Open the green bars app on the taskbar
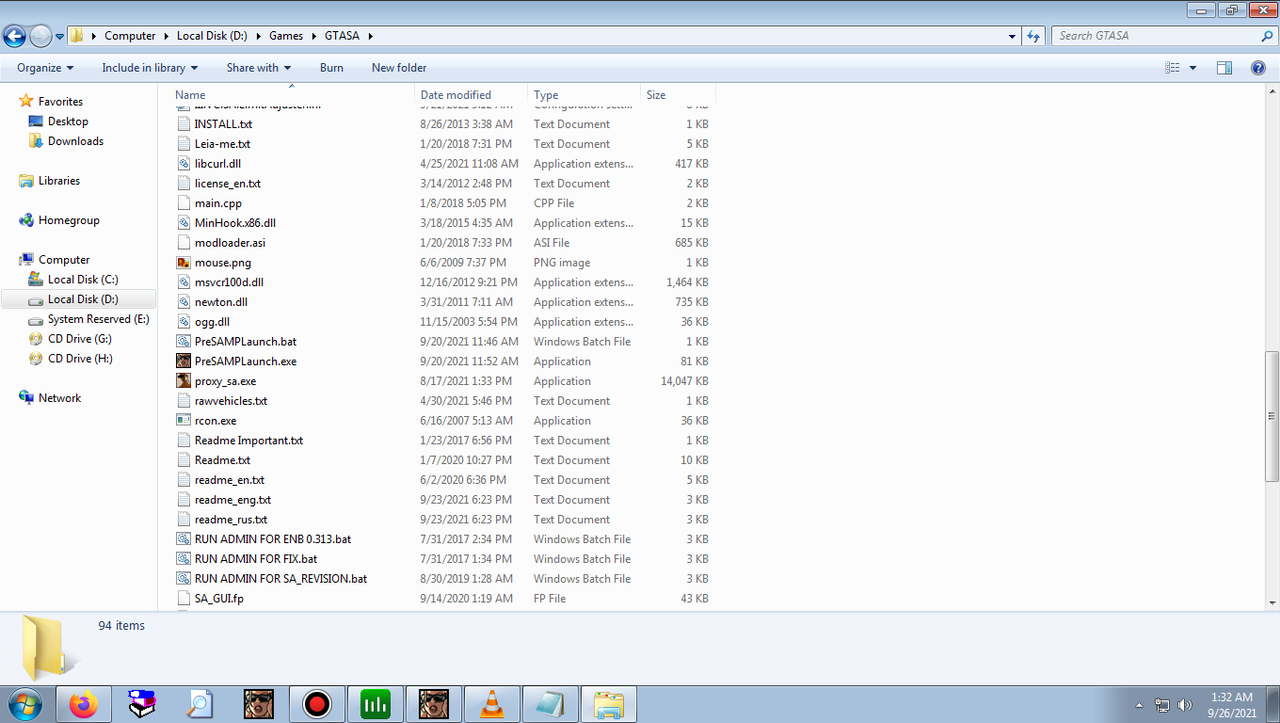 pyautogui.click(x=375, y=705)
